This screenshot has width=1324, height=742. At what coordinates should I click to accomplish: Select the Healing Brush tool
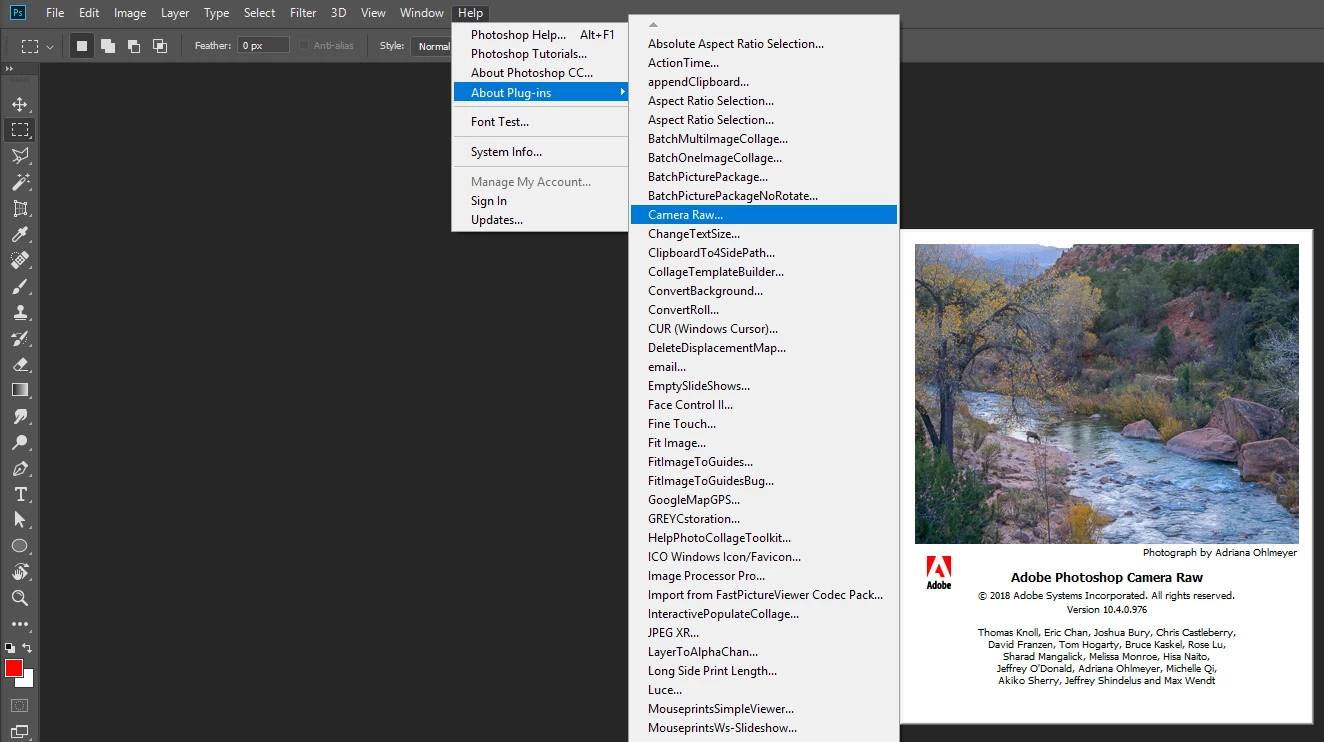pyautogui.click(x=20, y=260)
